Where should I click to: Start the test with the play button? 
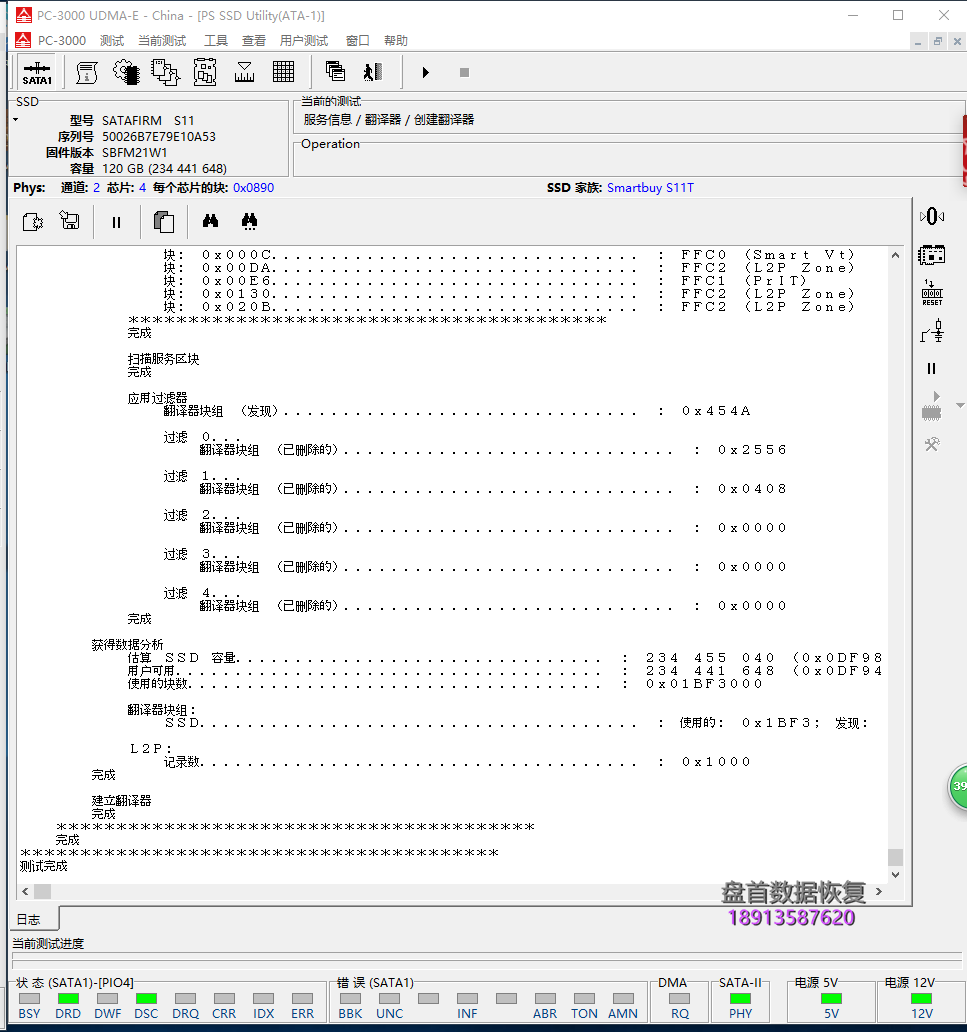click(425, 72)
